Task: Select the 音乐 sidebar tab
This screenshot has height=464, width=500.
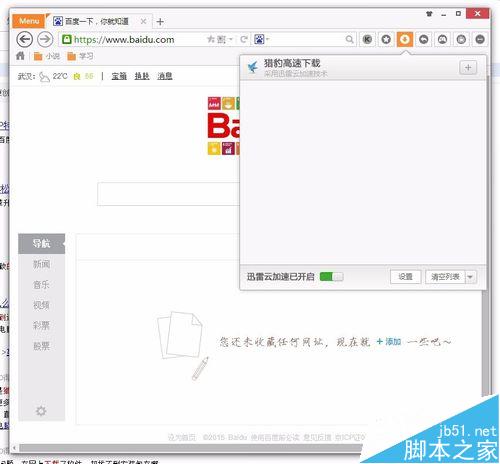Action: point(41,285)
